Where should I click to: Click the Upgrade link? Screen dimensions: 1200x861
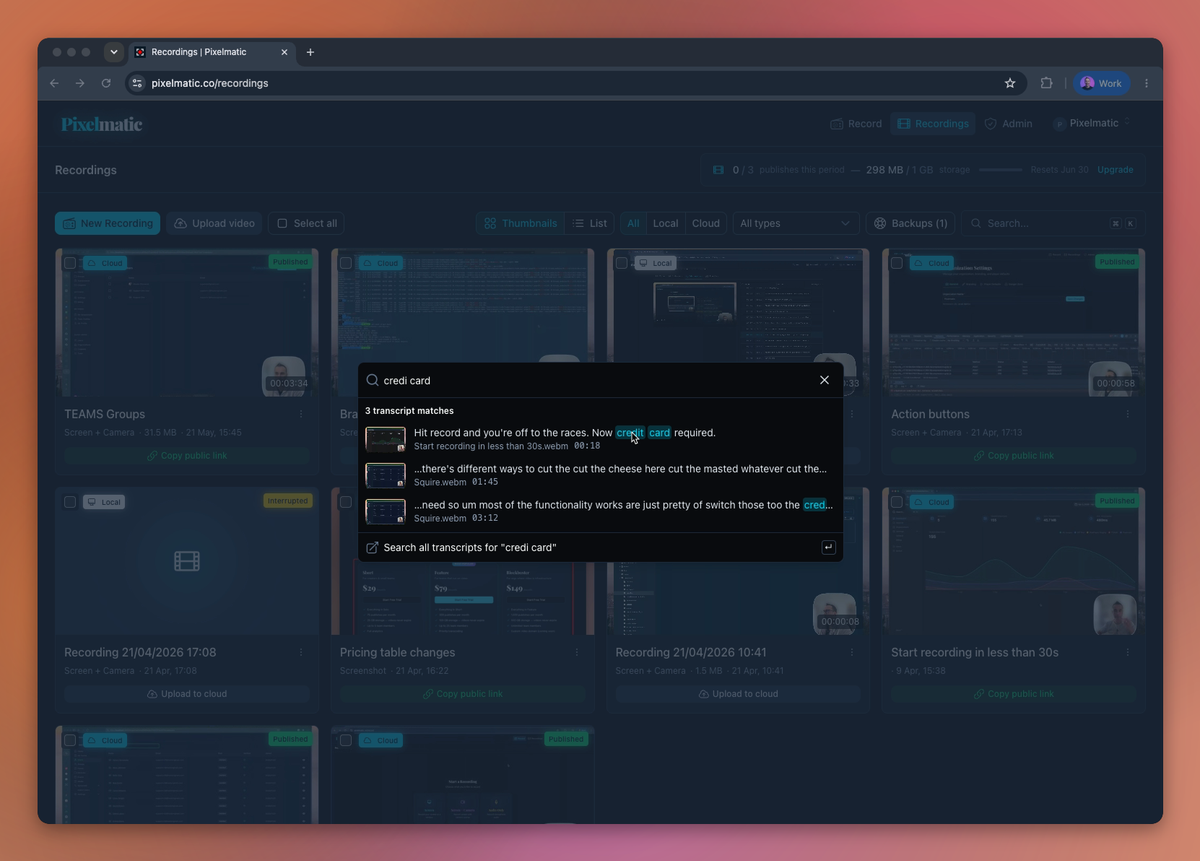1115,170
